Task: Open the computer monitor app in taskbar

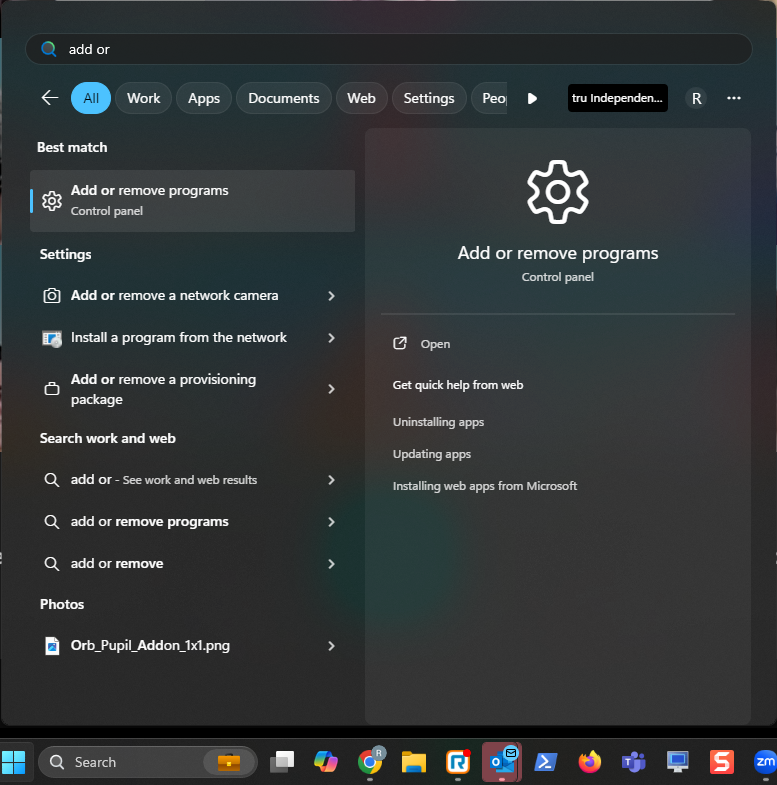Action: (677, 762)
